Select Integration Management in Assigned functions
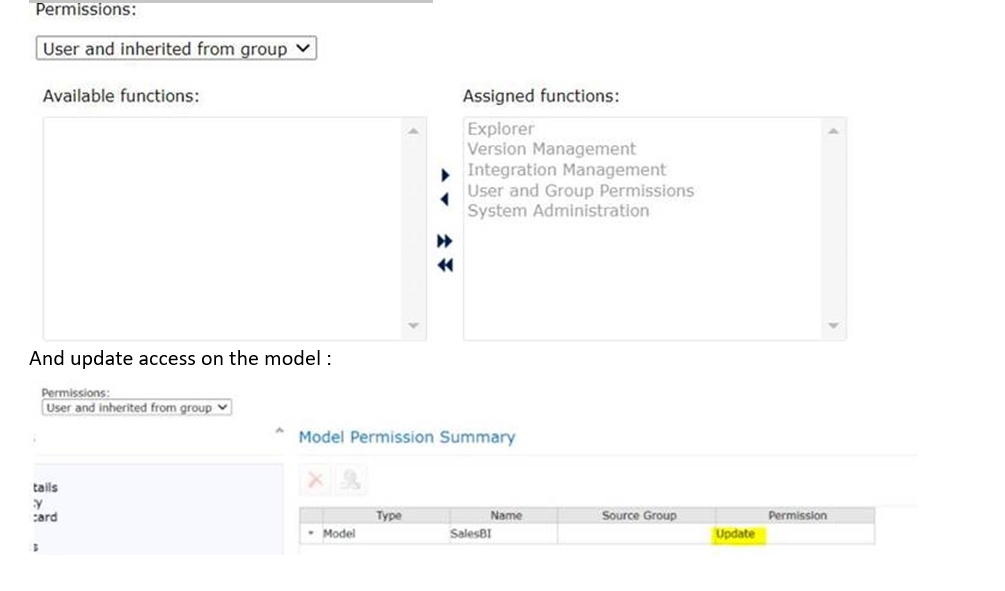Image resolution: width=1005 pixels, height=591 pixels. (x=566, y=170)
